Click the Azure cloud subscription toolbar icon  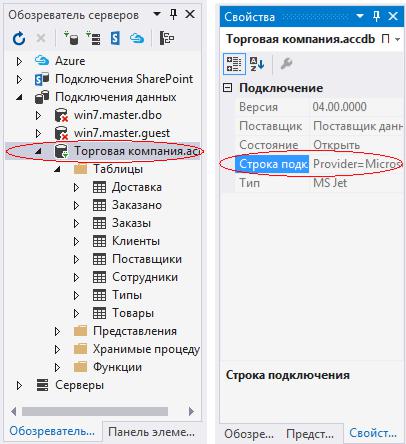pyautogui.click(x=137, y=39)
